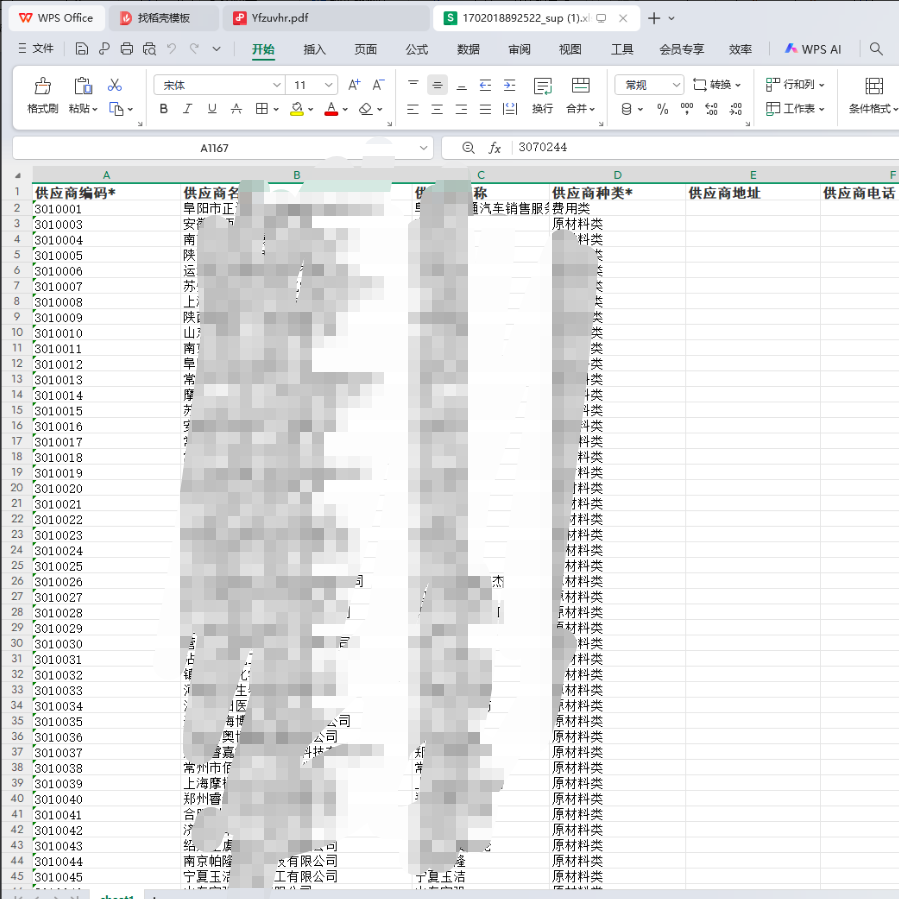Image resolution: width=899 pixels, height=899 pixels.
Task: Toggle Italic formatting
Action: pyautogui.click(x=187, y=108)
